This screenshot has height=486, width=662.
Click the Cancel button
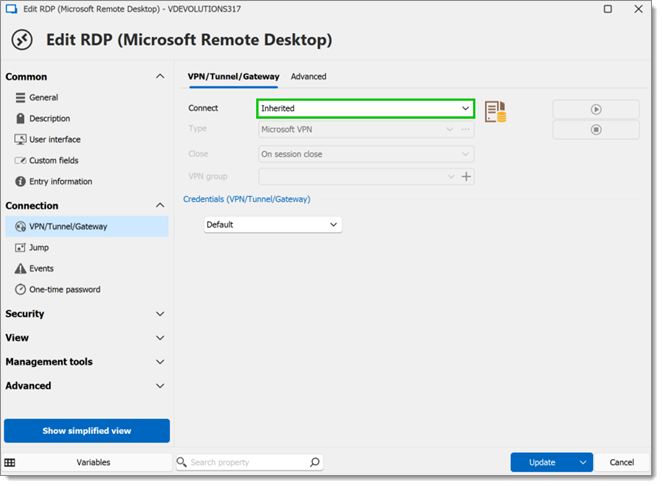621,462
